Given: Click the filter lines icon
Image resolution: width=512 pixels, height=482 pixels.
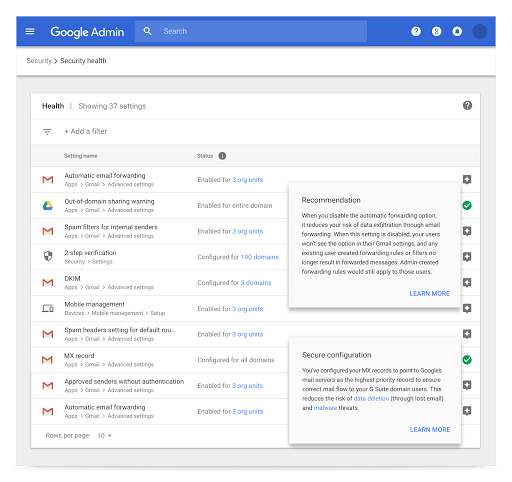Looking at the screenshot, I should click(x=47, y=132).
